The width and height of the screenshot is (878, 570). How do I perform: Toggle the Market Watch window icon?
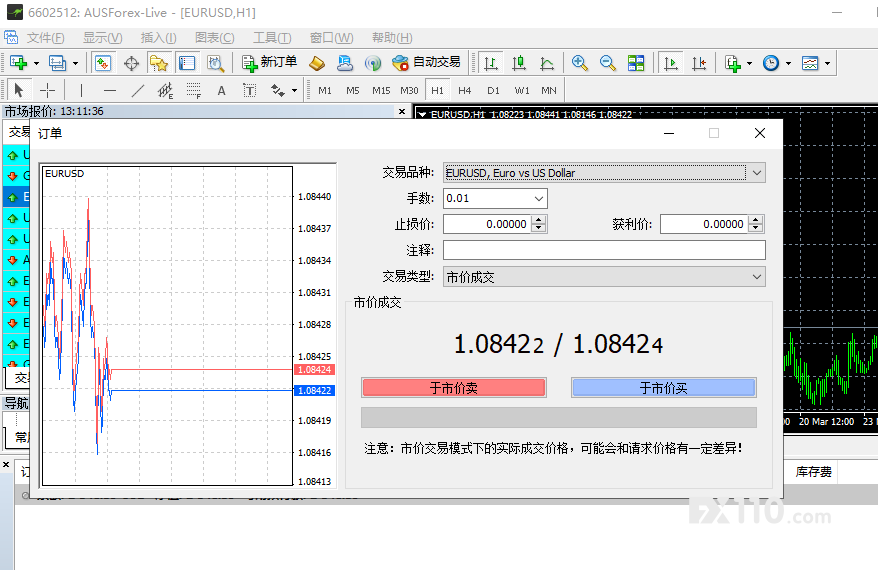(x=103, y=63)
